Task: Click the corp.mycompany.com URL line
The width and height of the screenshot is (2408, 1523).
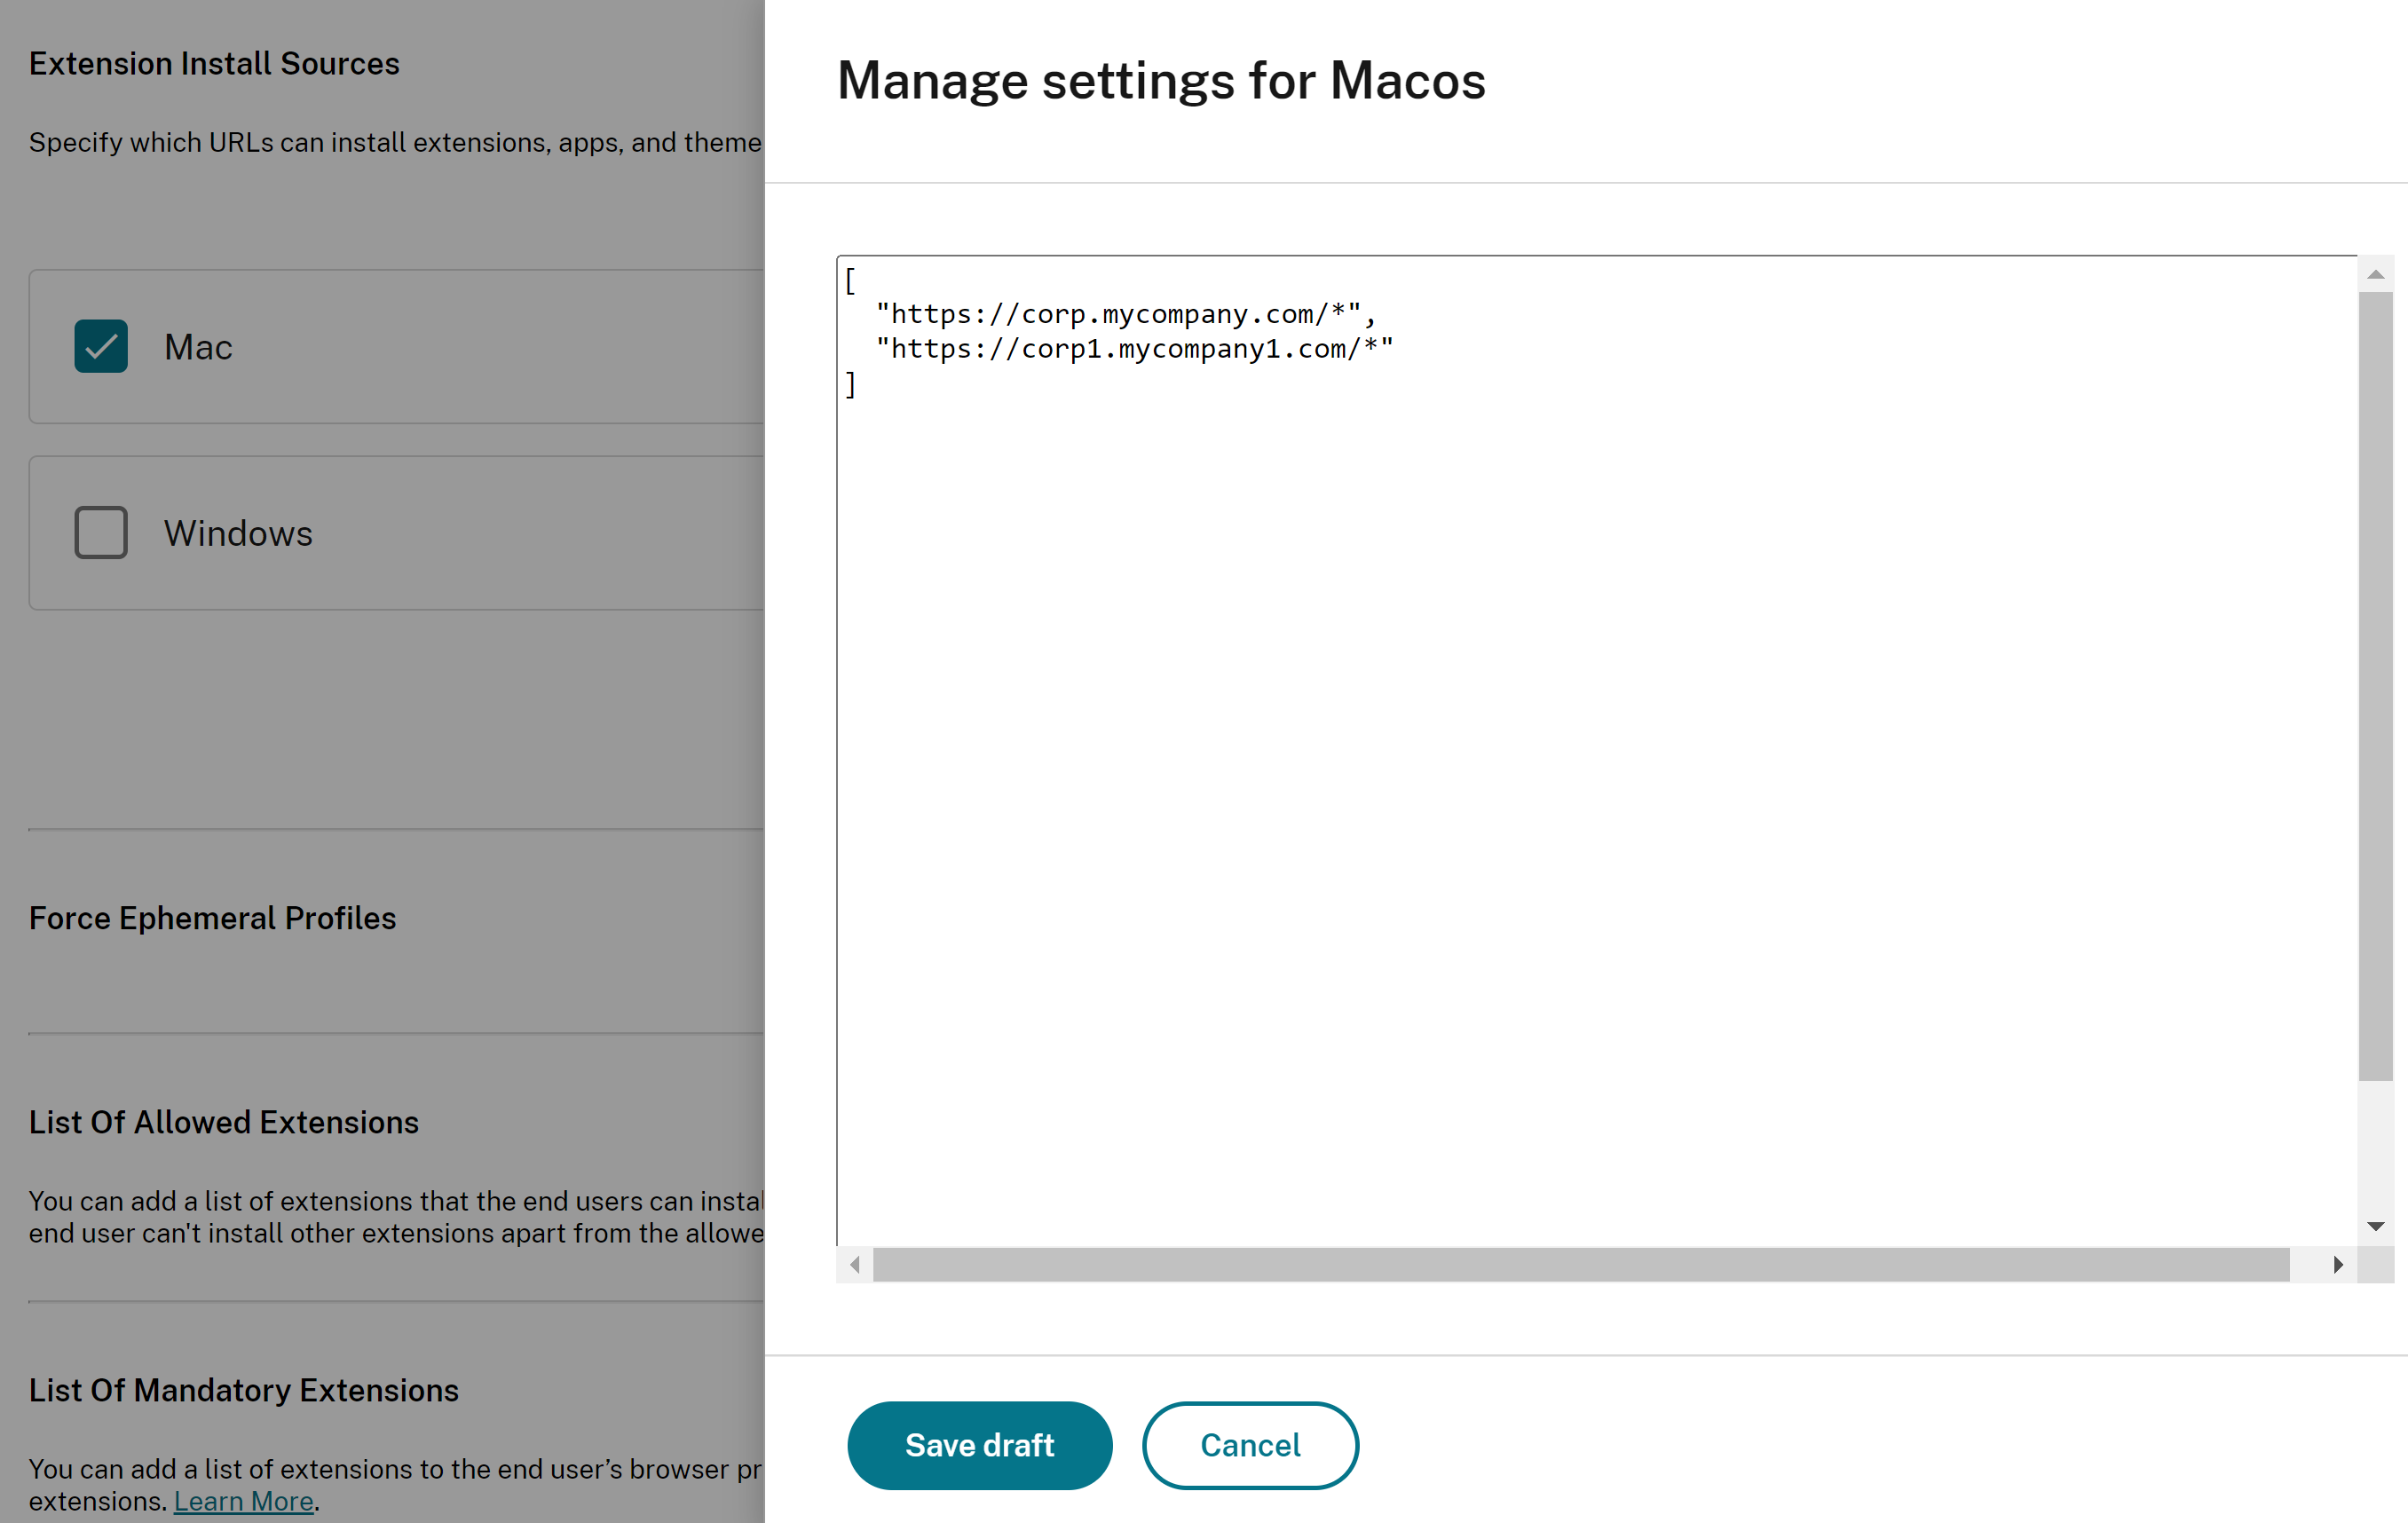Action: click(x=1125, y=314)
